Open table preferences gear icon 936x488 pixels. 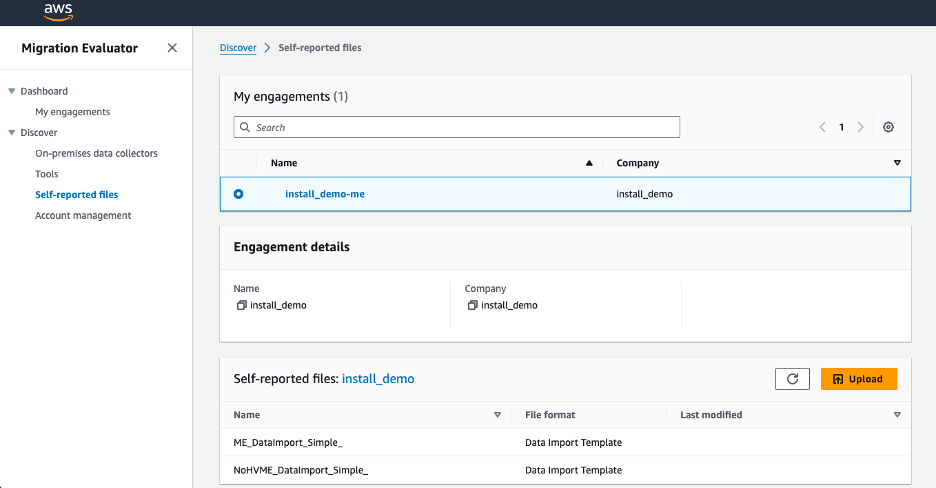point(888,127)
